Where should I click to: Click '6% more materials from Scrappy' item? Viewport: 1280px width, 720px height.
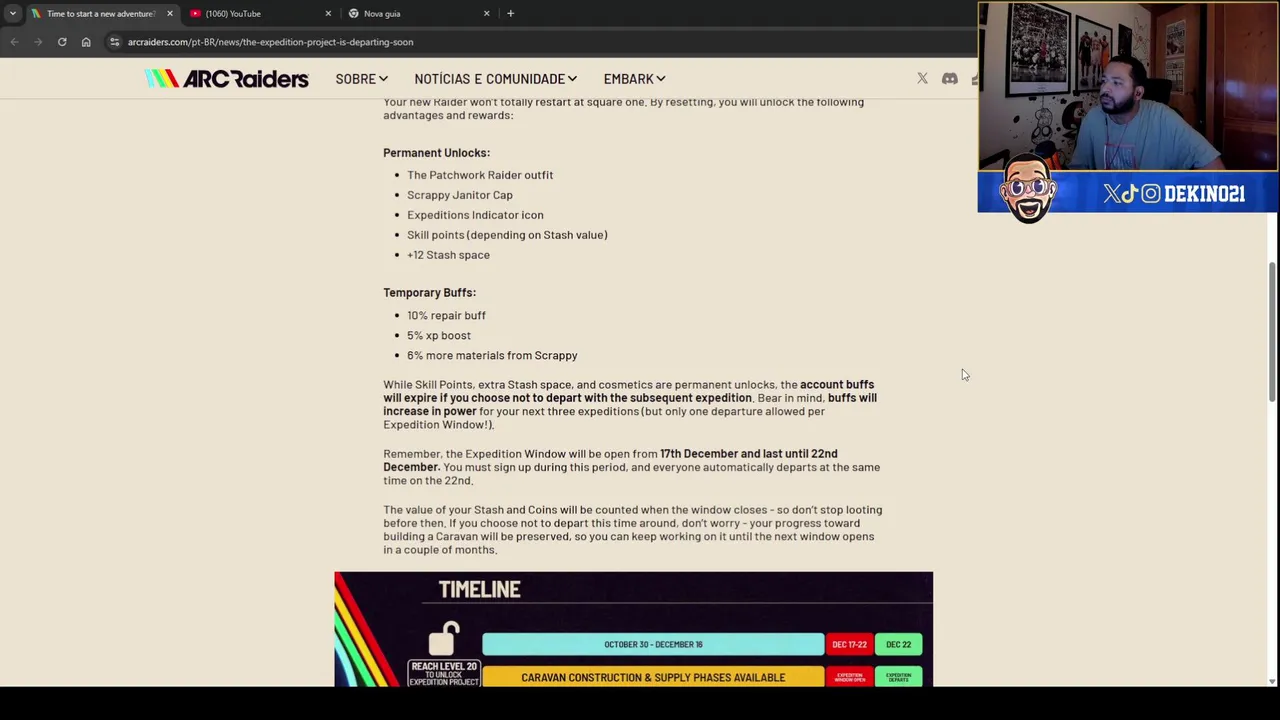(x=492, y=356)
